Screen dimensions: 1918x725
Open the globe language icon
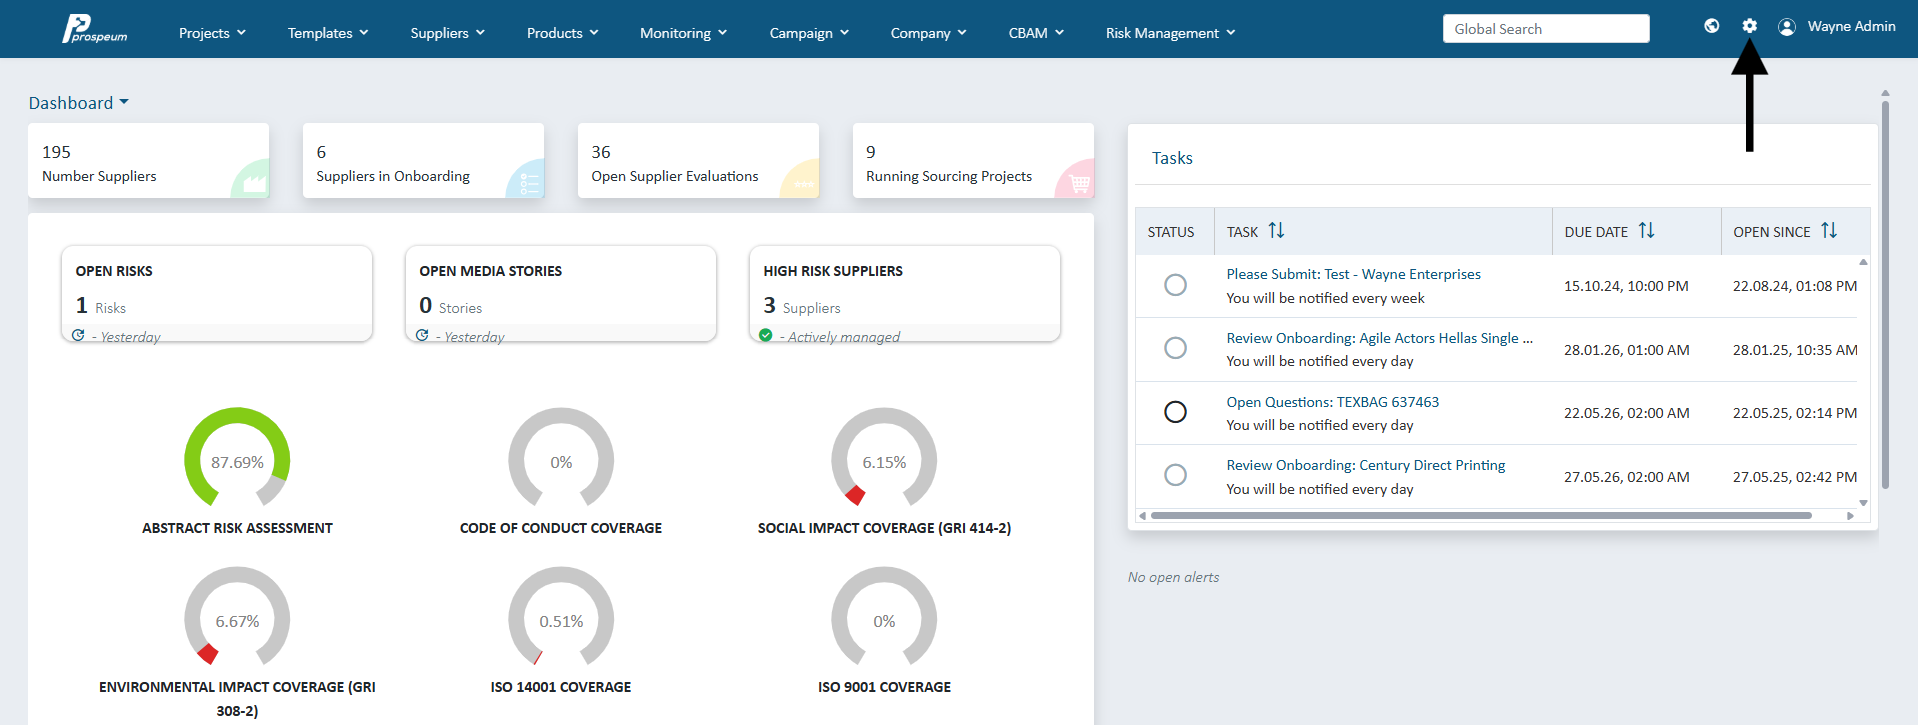(1712, 26)
